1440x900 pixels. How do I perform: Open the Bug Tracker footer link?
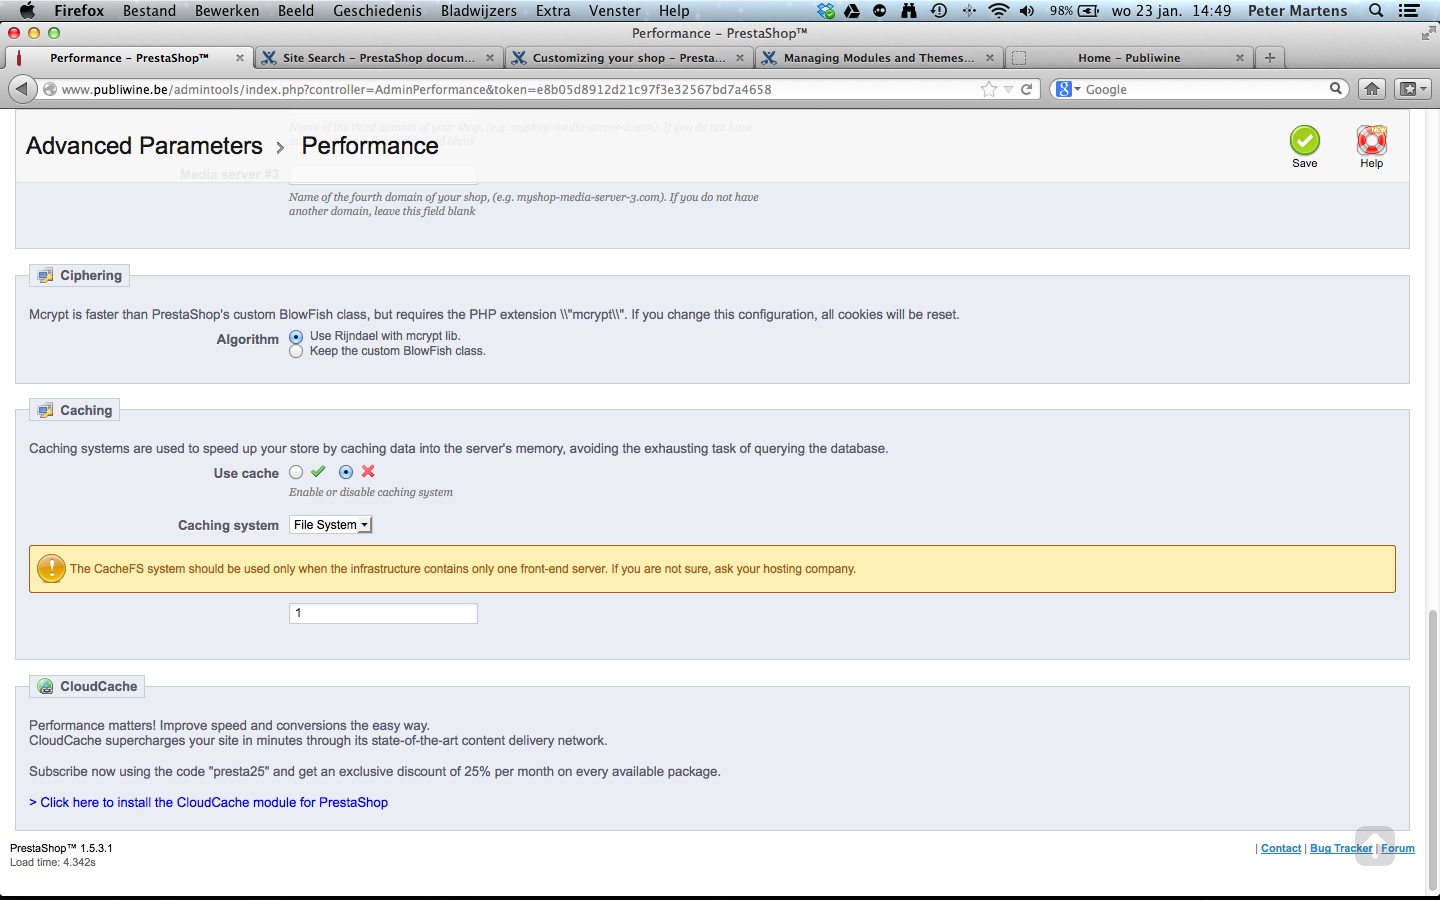point(1341,848)
